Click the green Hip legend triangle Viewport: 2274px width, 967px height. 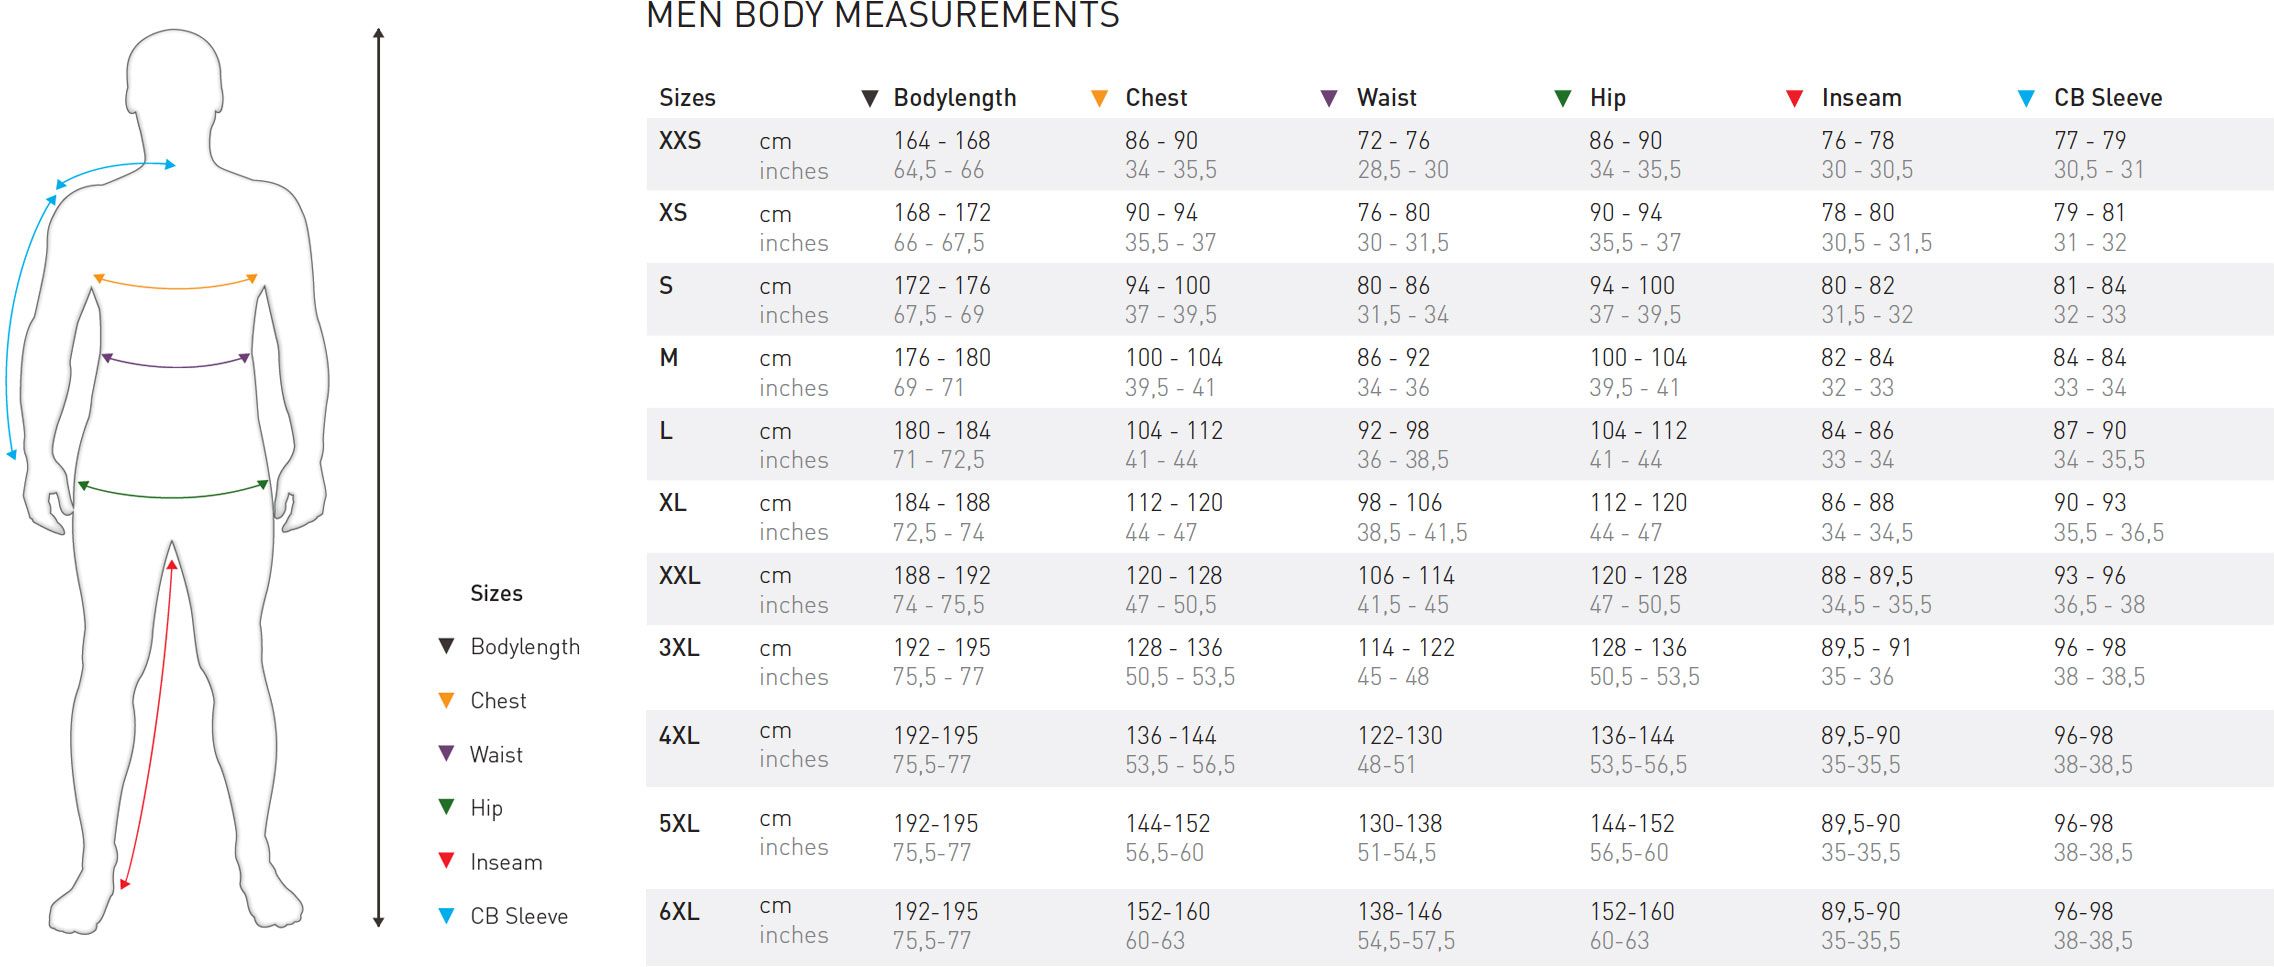[447, 807]
